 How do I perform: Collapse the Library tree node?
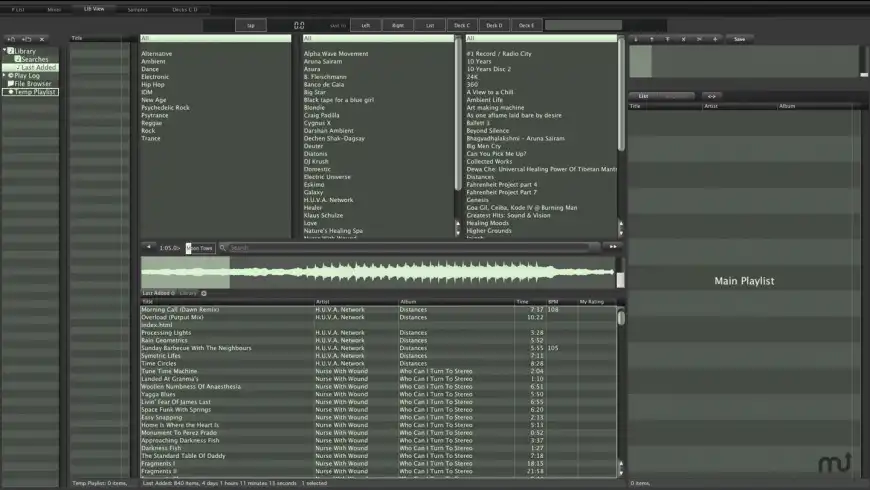[x=5, y=51]
